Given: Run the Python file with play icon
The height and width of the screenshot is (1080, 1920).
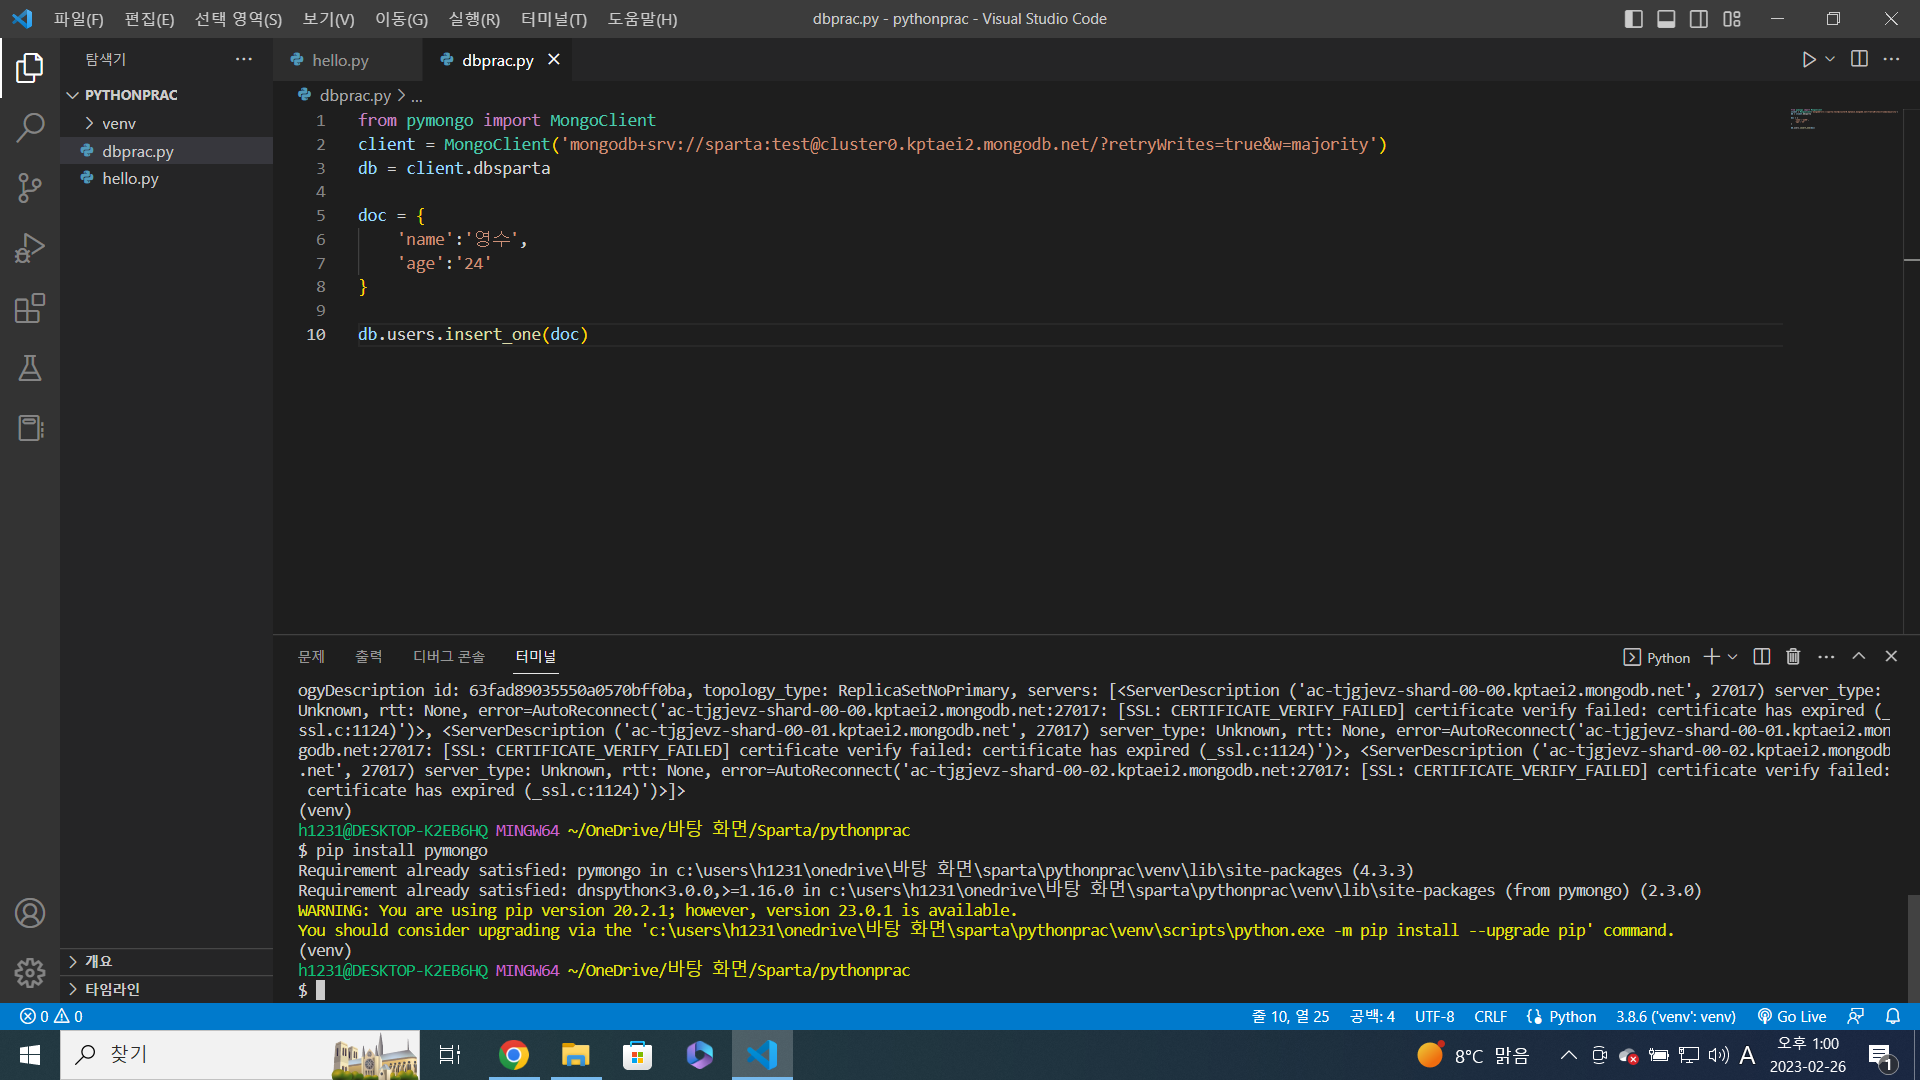Looking at the screenshot, I should [1808, 59].
